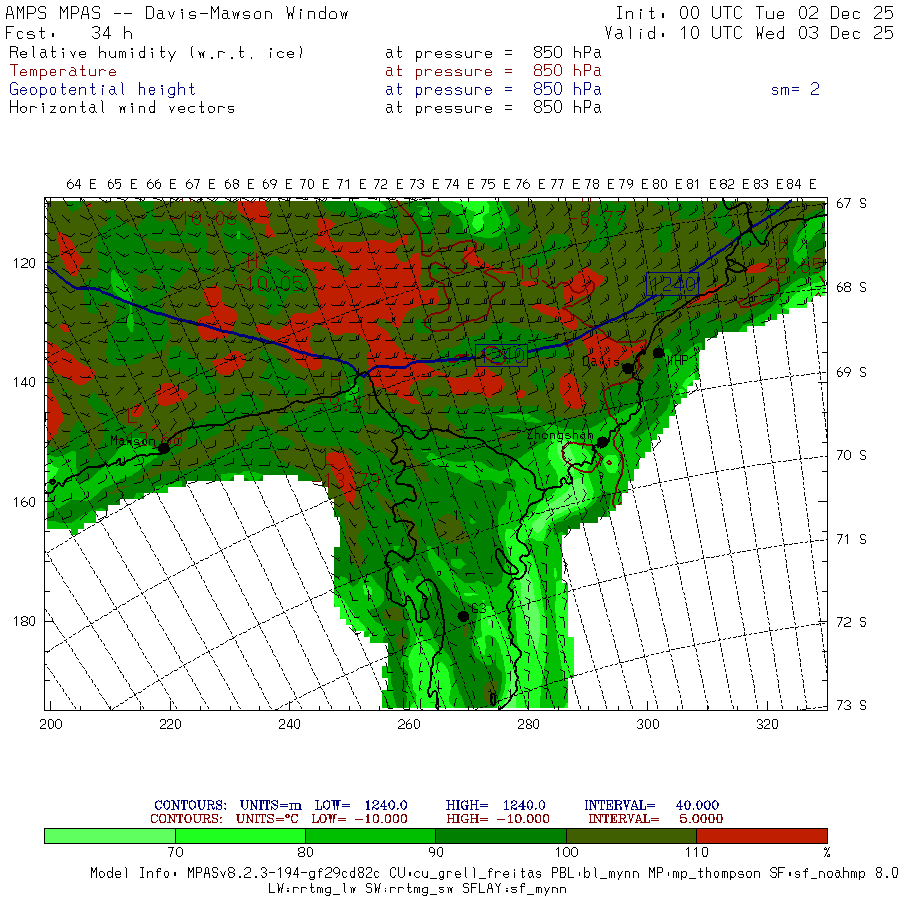Viewport: 900px width, 900px height.
Task: Select the 80 to 90 percent green swatch
Action: coord(370,836)
